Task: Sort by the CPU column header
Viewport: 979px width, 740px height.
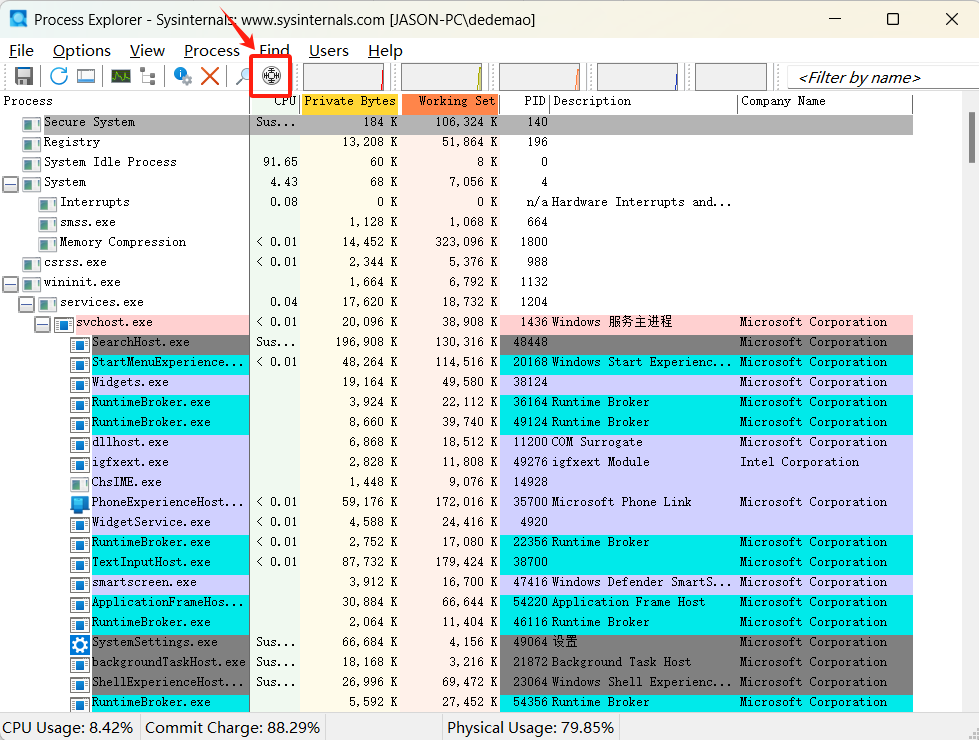Action: 275,102
